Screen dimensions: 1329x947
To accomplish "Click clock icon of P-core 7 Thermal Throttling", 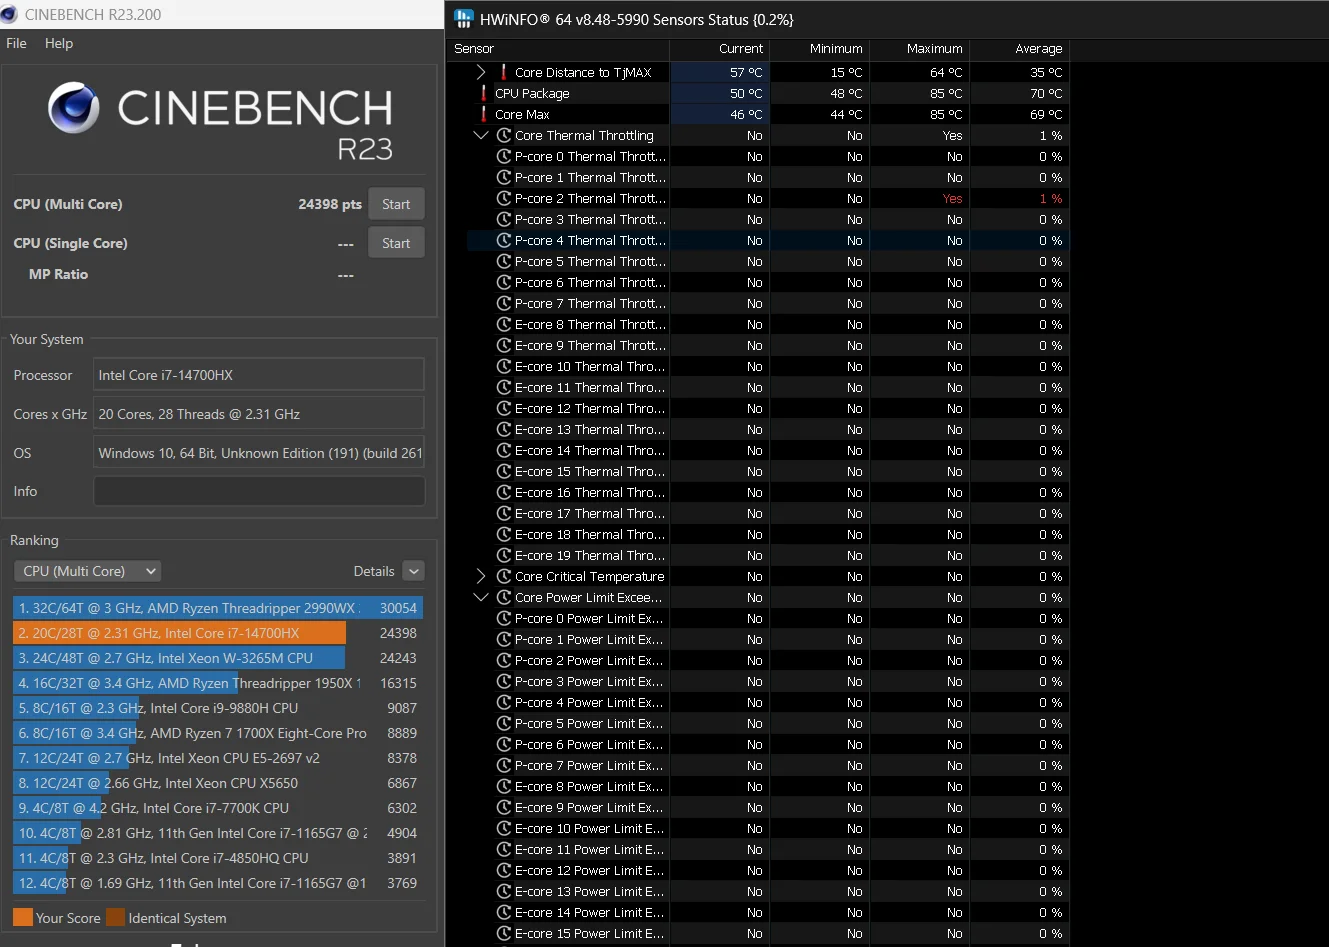I will click(504, 303).
